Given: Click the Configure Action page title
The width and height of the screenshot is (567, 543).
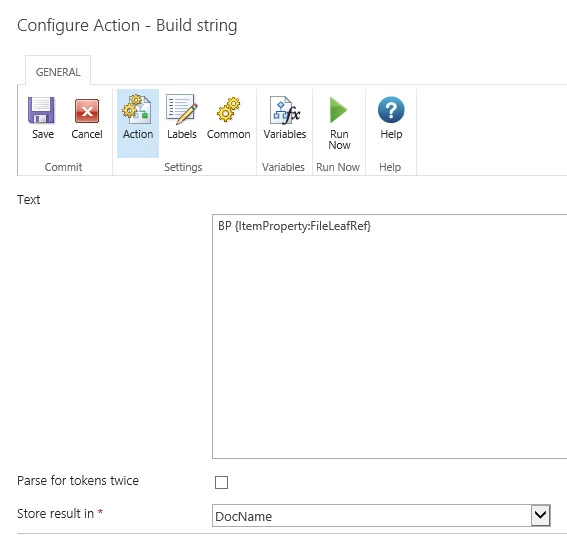Looking at the screenshot, I should pyautogui.click(x=127, y=26).
